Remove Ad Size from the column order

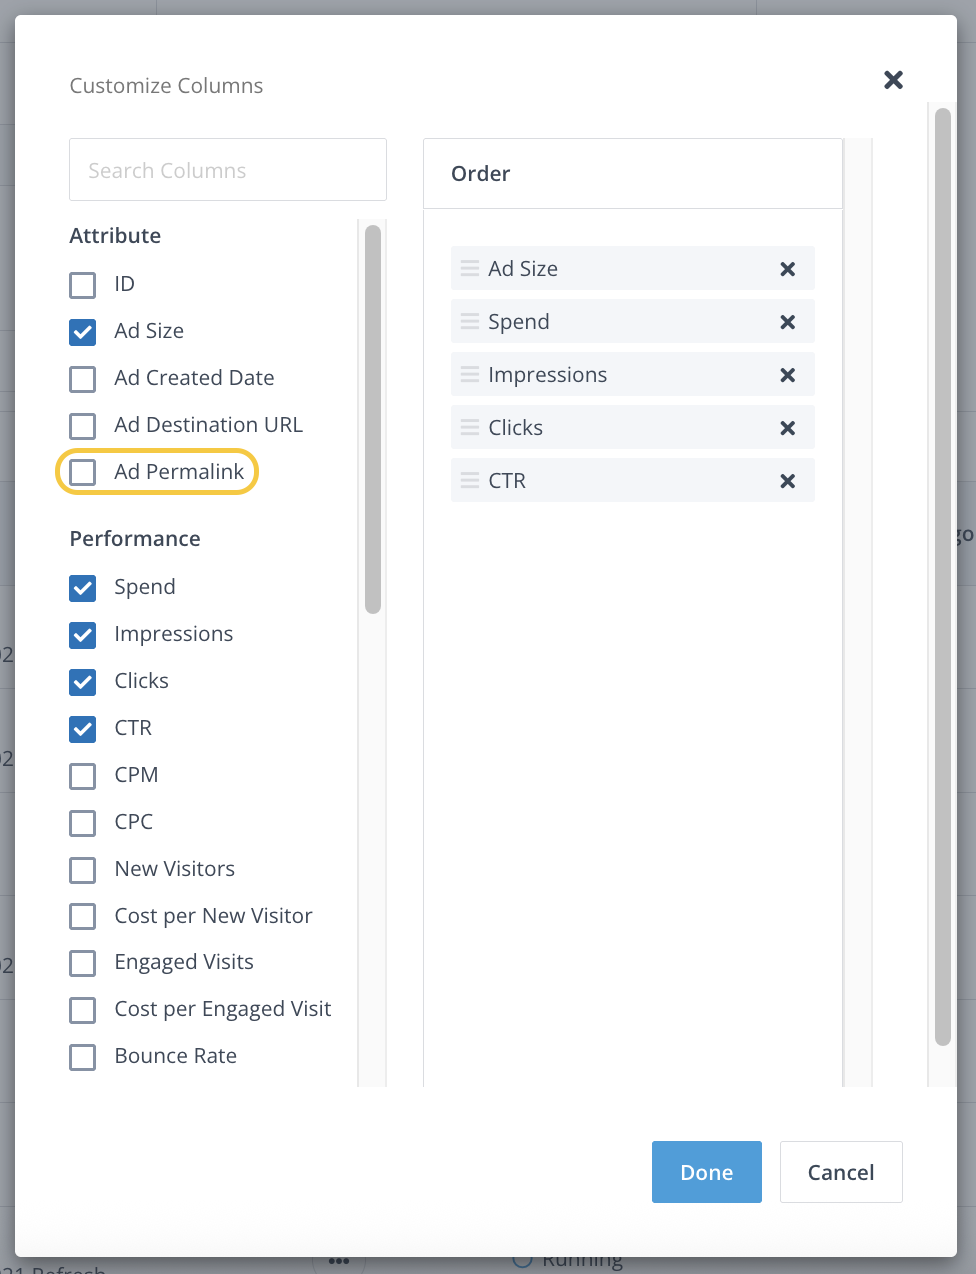(787, 269)
